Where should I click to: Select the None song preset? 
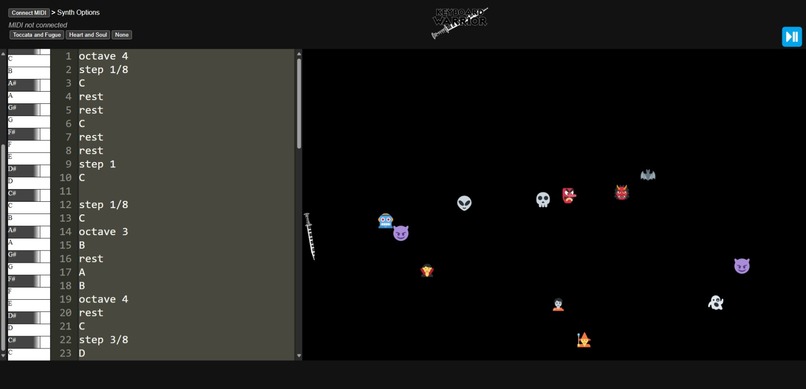coord(122,35)
